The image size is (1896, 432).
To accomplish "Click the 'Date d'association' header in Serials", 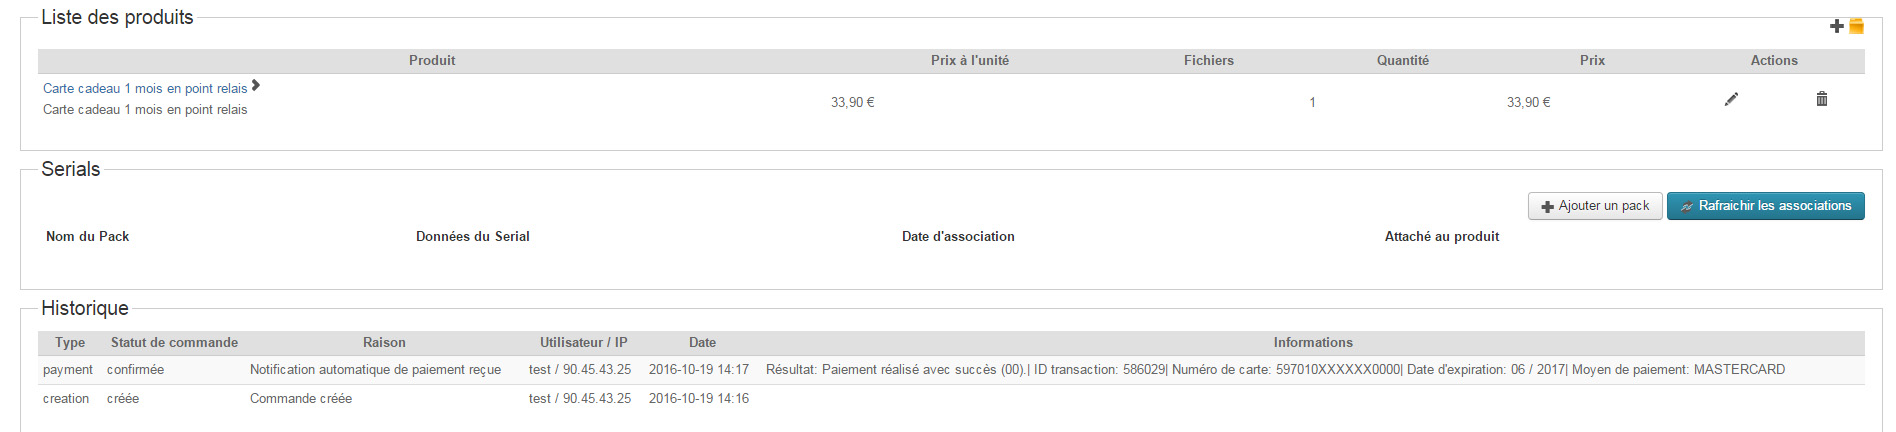I will tap(958, 237).
